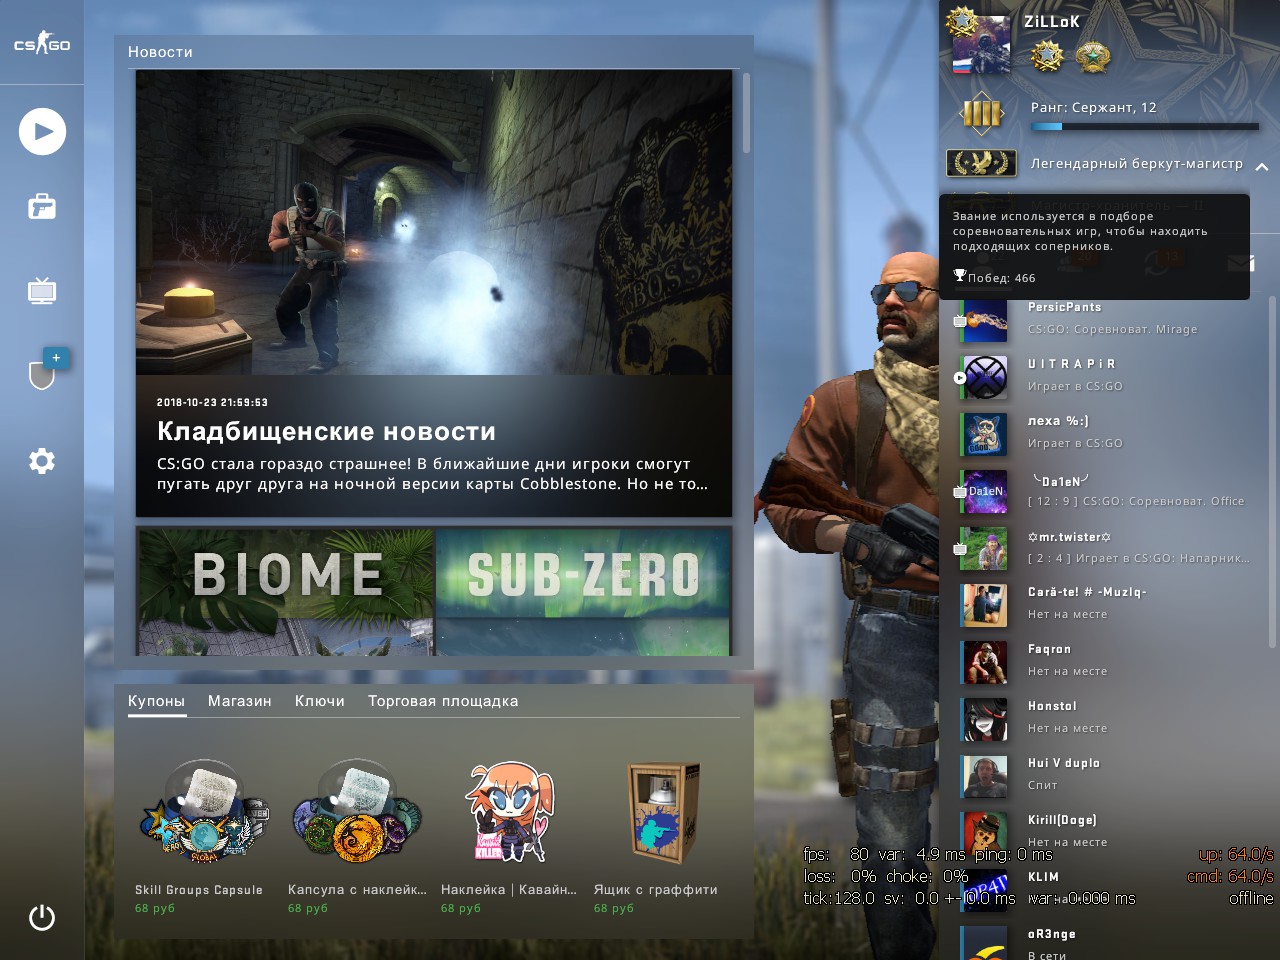Select friend oR3nge by name

(1052, 934)
